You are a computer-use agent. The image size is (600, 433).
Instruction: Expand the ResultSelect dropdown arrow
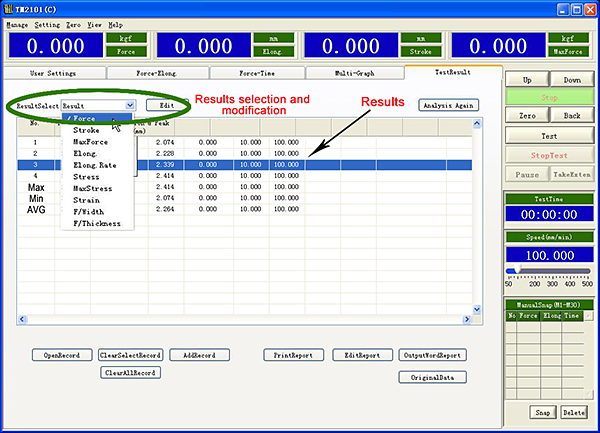pos(130,104)
